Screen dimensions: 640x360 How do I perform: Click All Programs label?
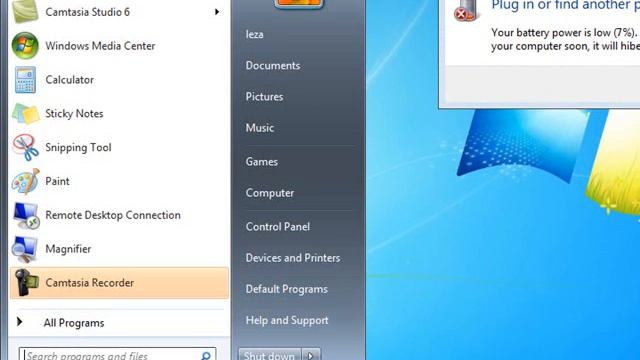[x=74, y=323]
